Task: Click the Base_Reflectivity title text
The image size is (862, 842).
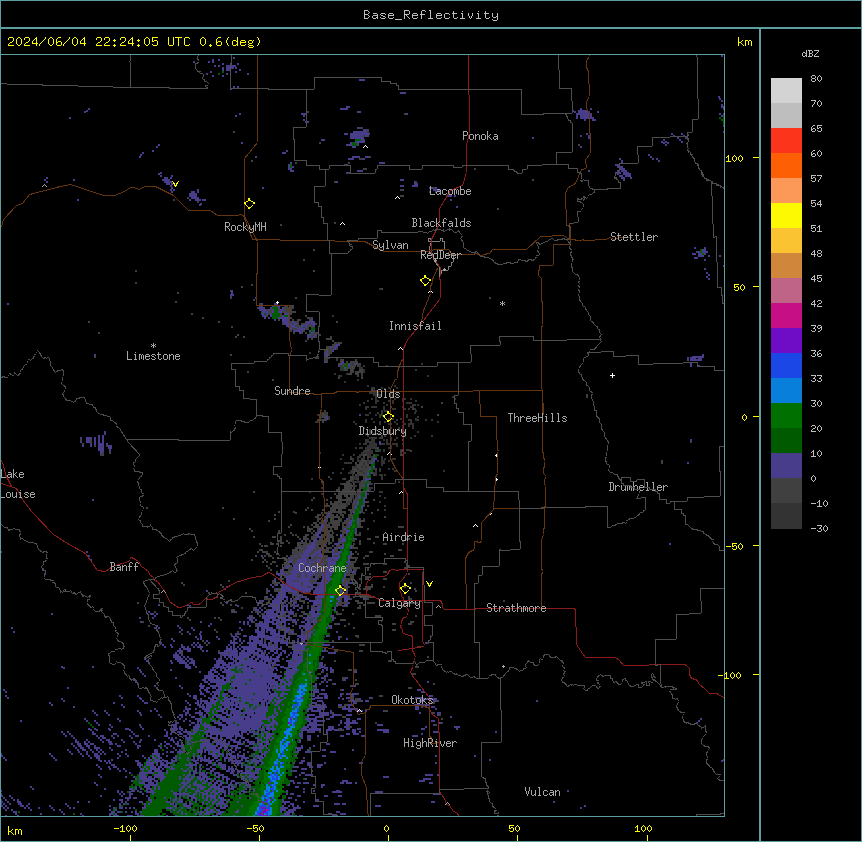Action: 430,15
